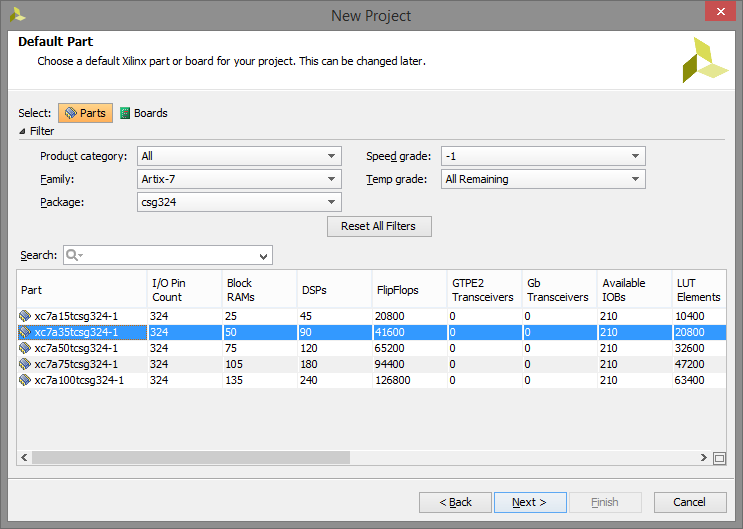The width and height of the screenshot is (743, 529).
Task: Switch selection to Boards
Action: coord(144,113)
